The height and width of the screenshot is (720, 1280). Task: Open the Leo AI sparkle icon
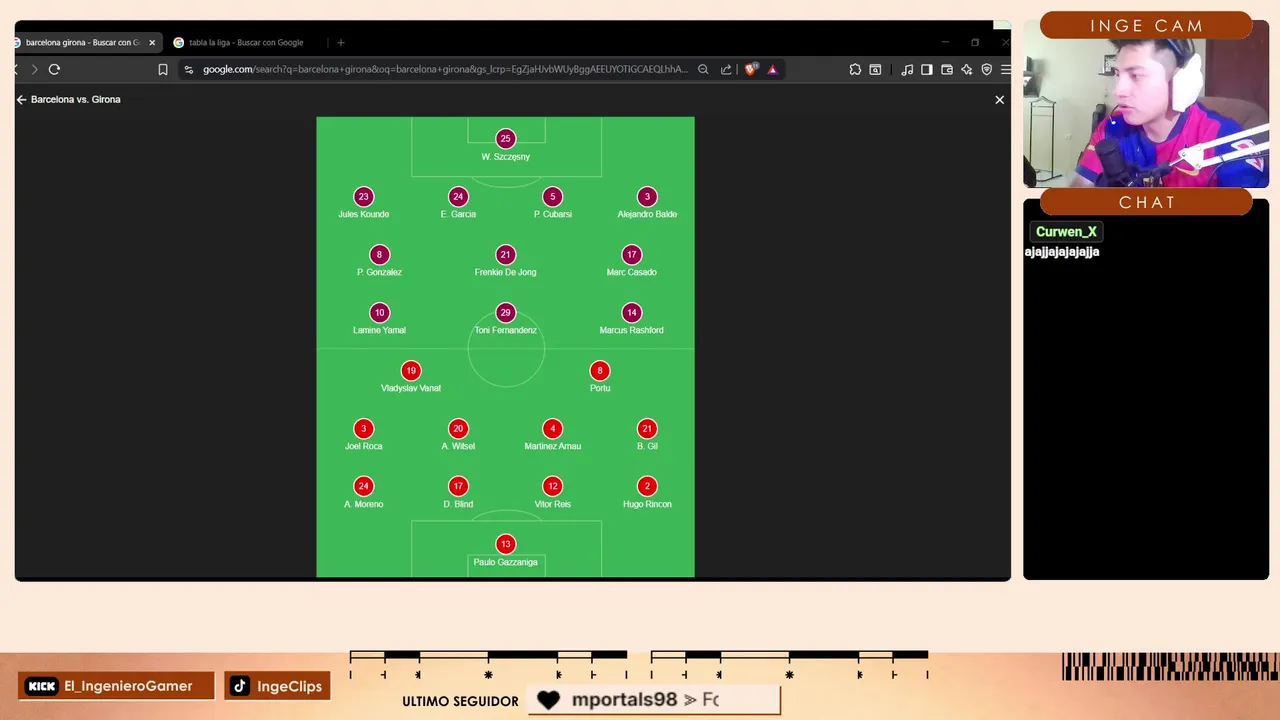click(967, 69)
